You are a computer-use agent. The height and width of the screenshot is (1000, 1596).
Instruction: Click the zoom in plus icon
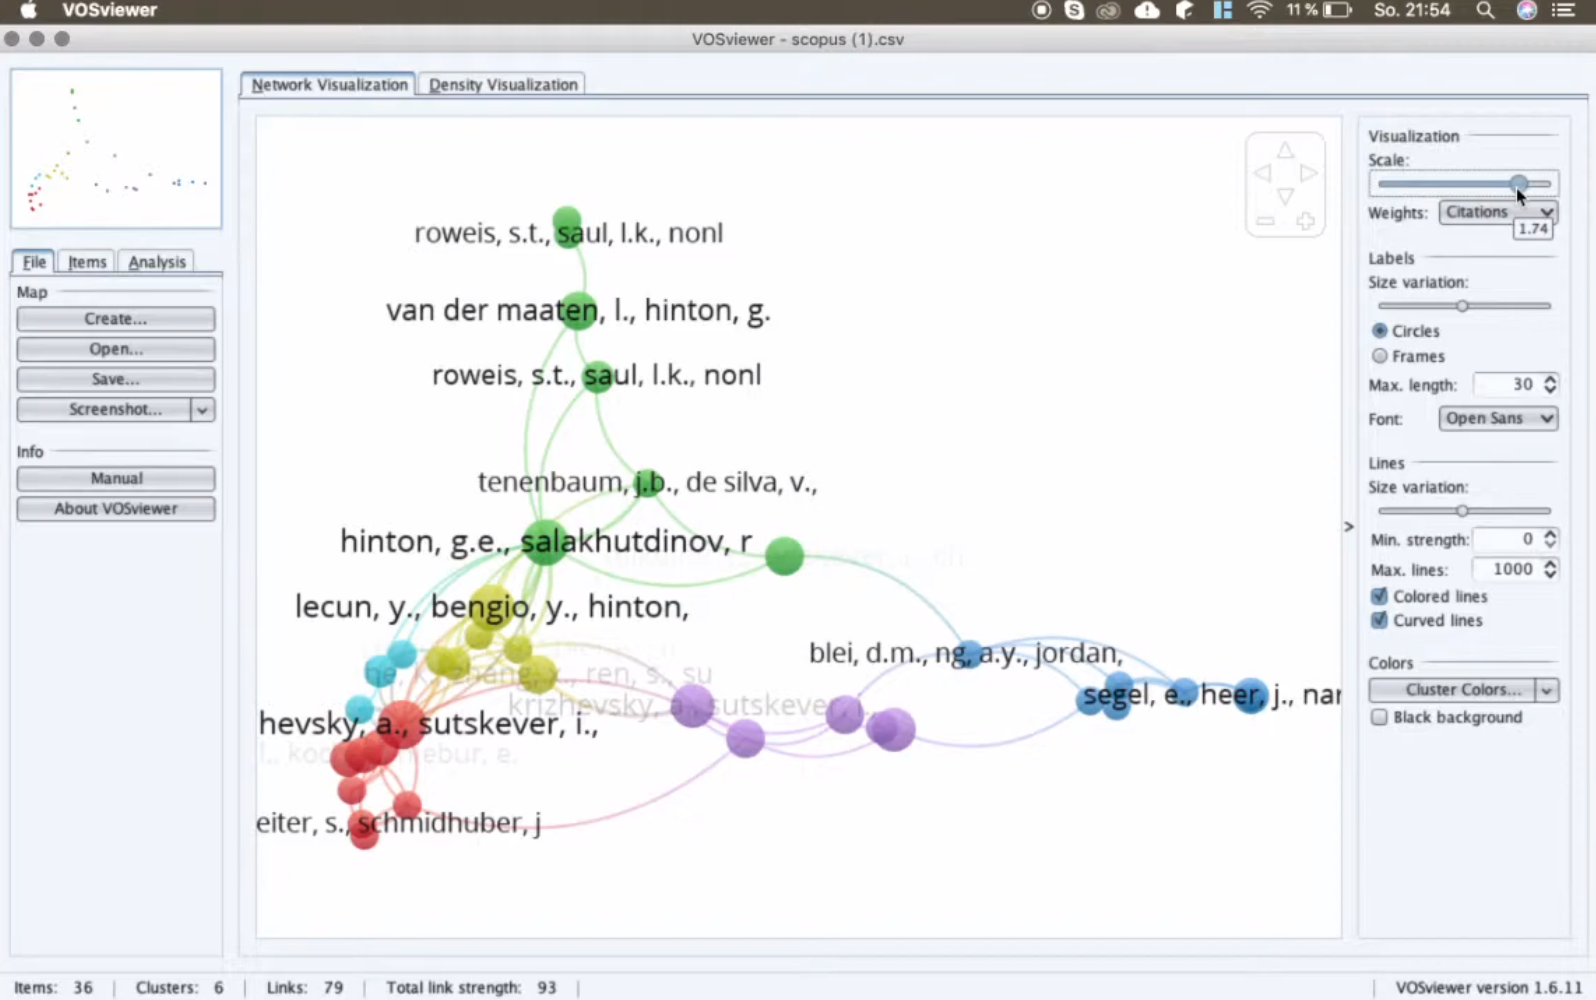coord(1305,221)
